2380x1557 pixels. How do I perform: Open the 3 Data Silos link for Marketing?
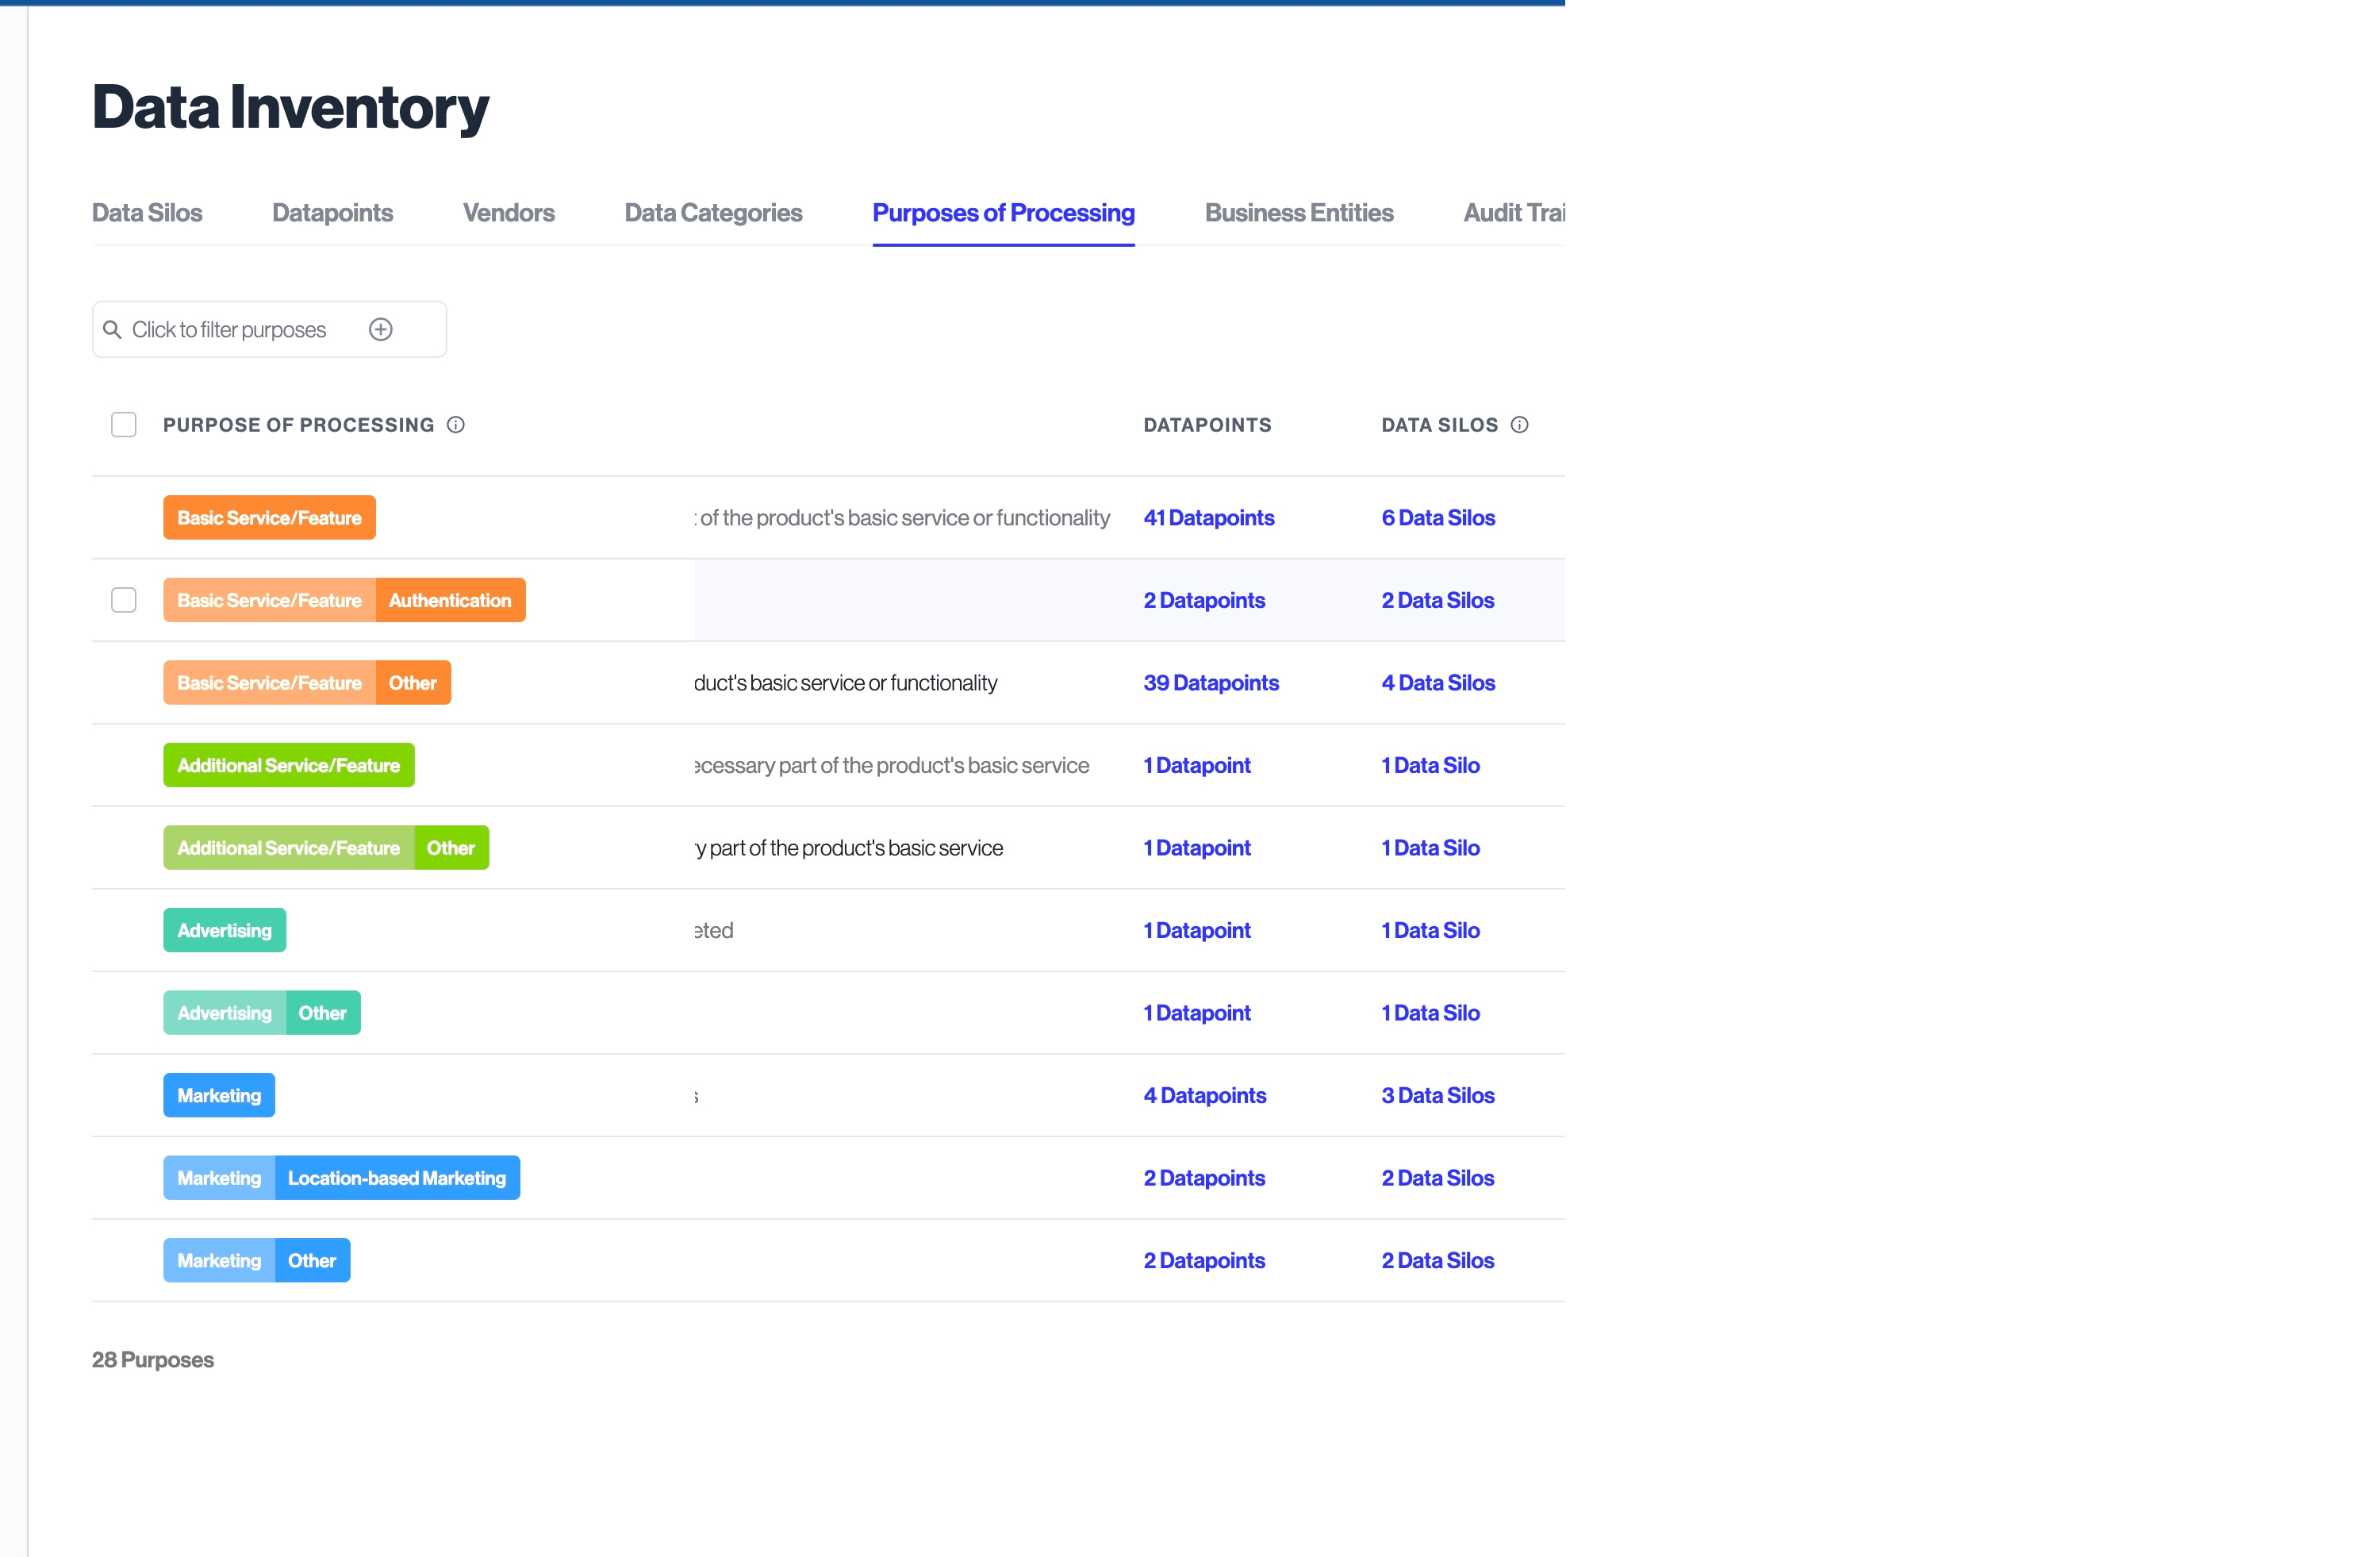(x=1437, y=1096)
